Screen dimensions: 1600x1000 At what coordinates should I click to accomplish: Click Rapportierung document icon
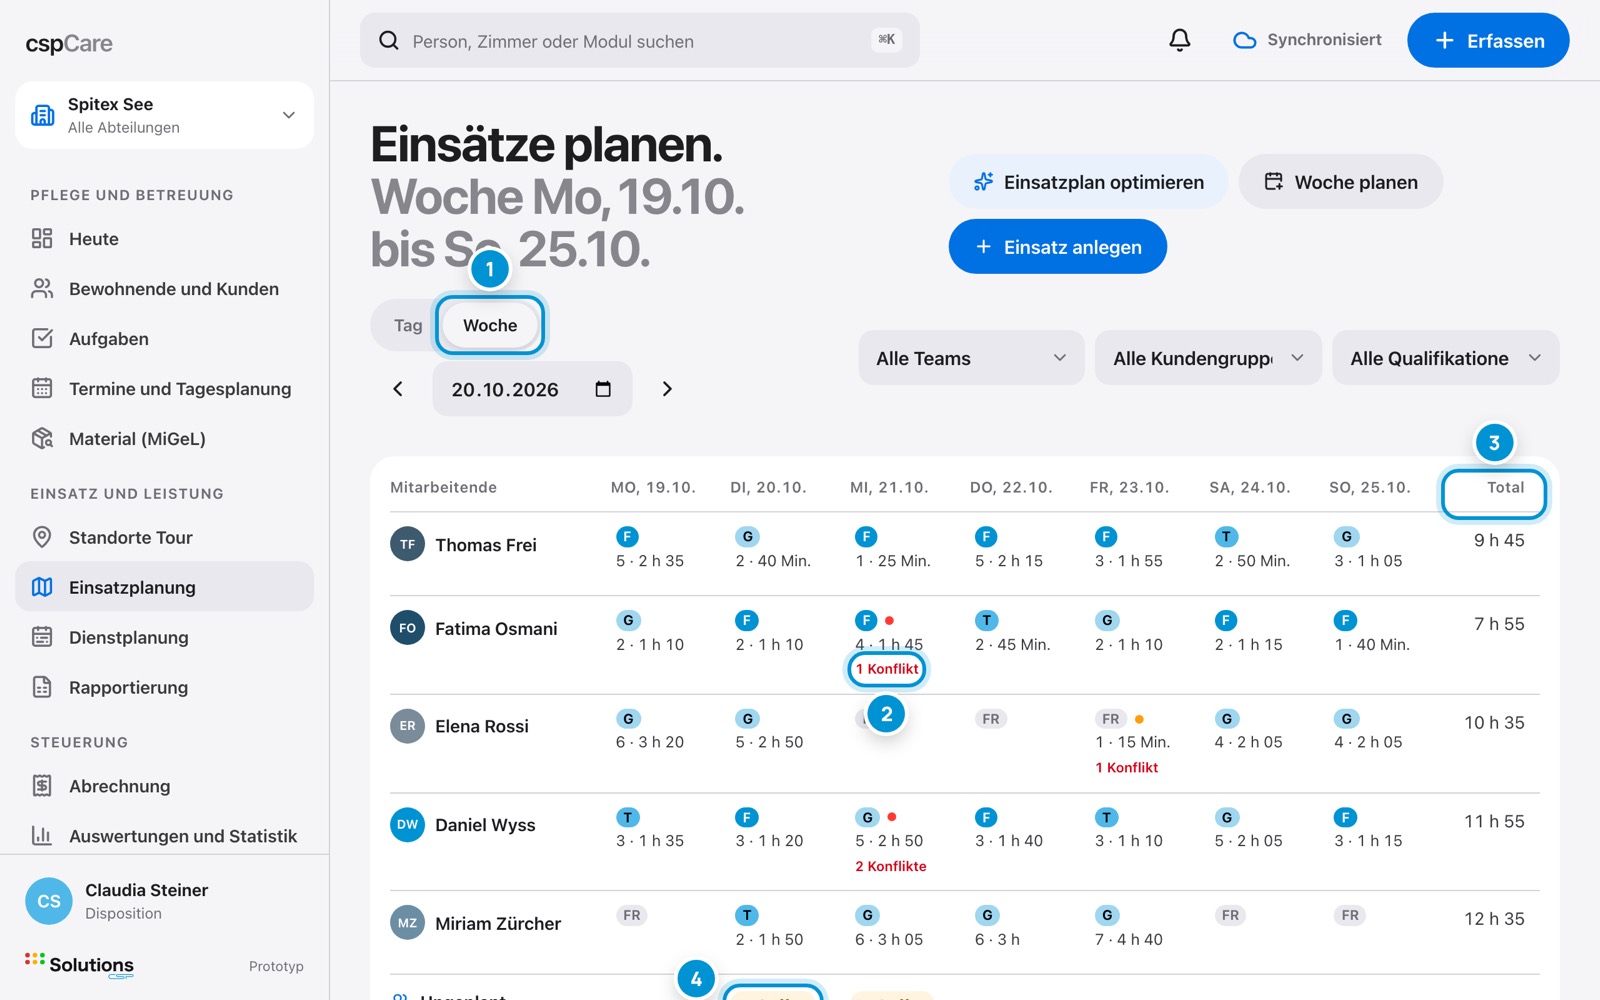pos(42,687)
